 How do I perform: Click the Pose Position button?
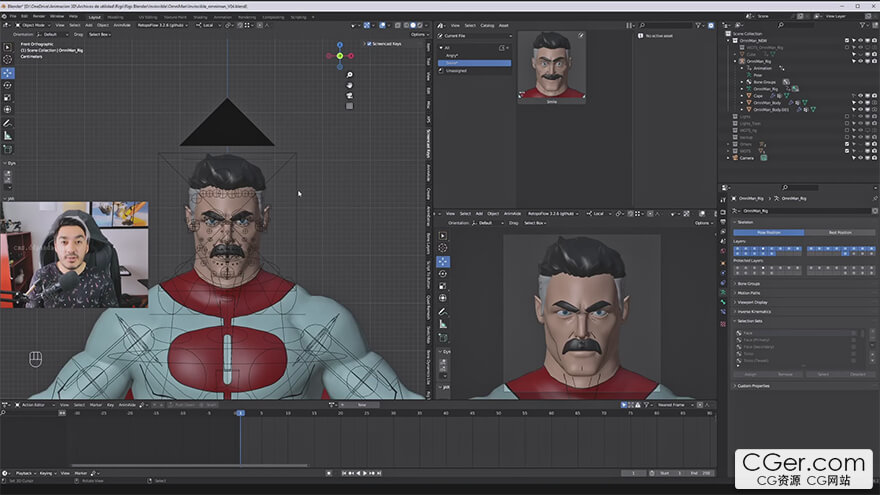[768, 232]
